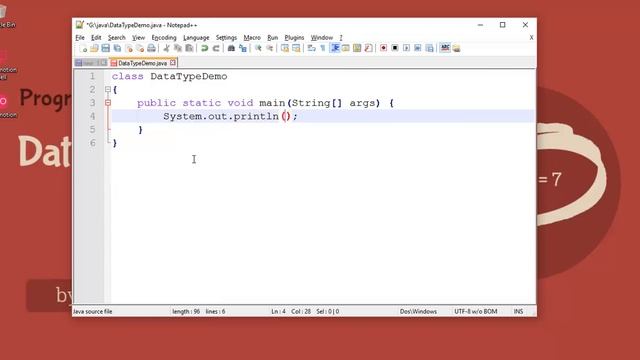Maximize the Notepad++ window

(502, 25)
